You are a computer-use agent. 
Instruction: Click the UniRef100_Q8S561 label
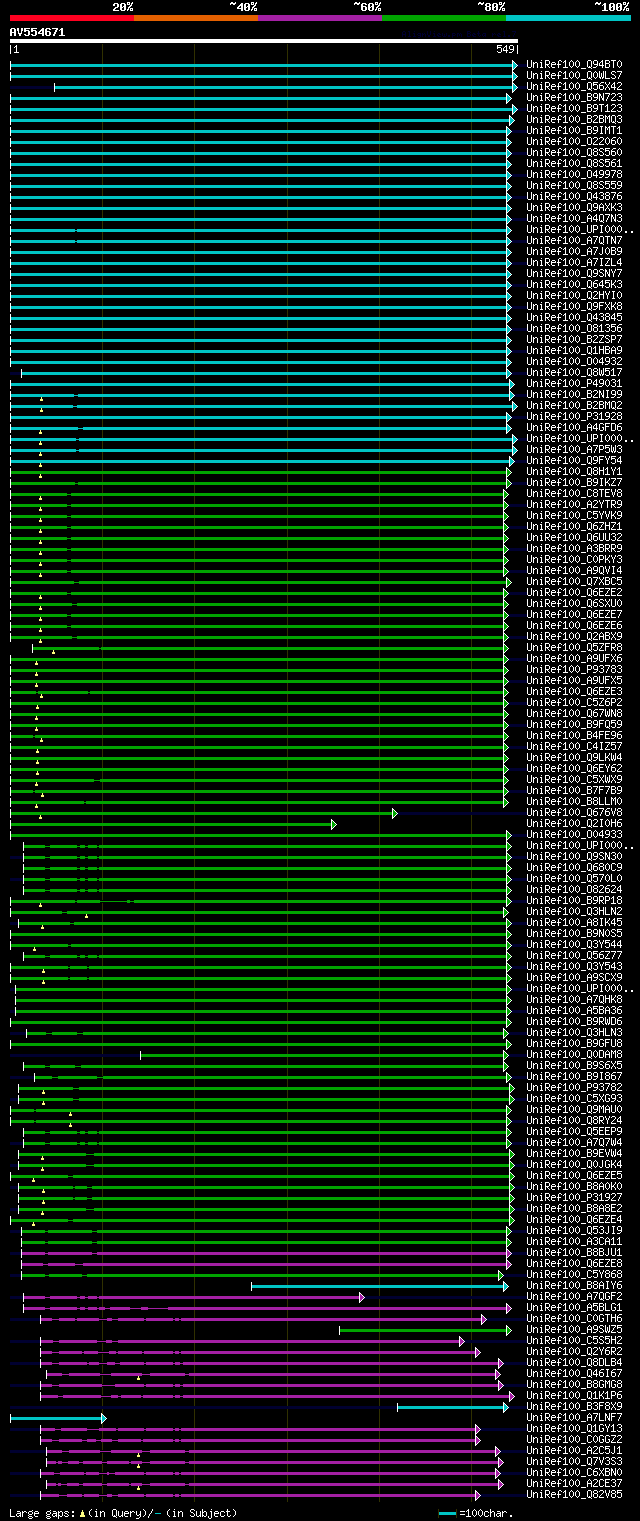pyautogui.click(x=574, y=163)
